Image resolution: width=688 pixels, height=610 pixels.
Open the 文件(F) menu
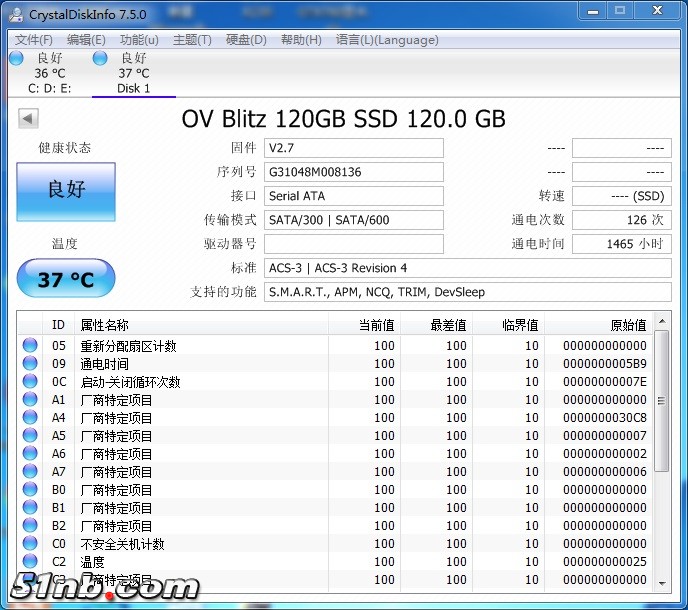(34, 40)
